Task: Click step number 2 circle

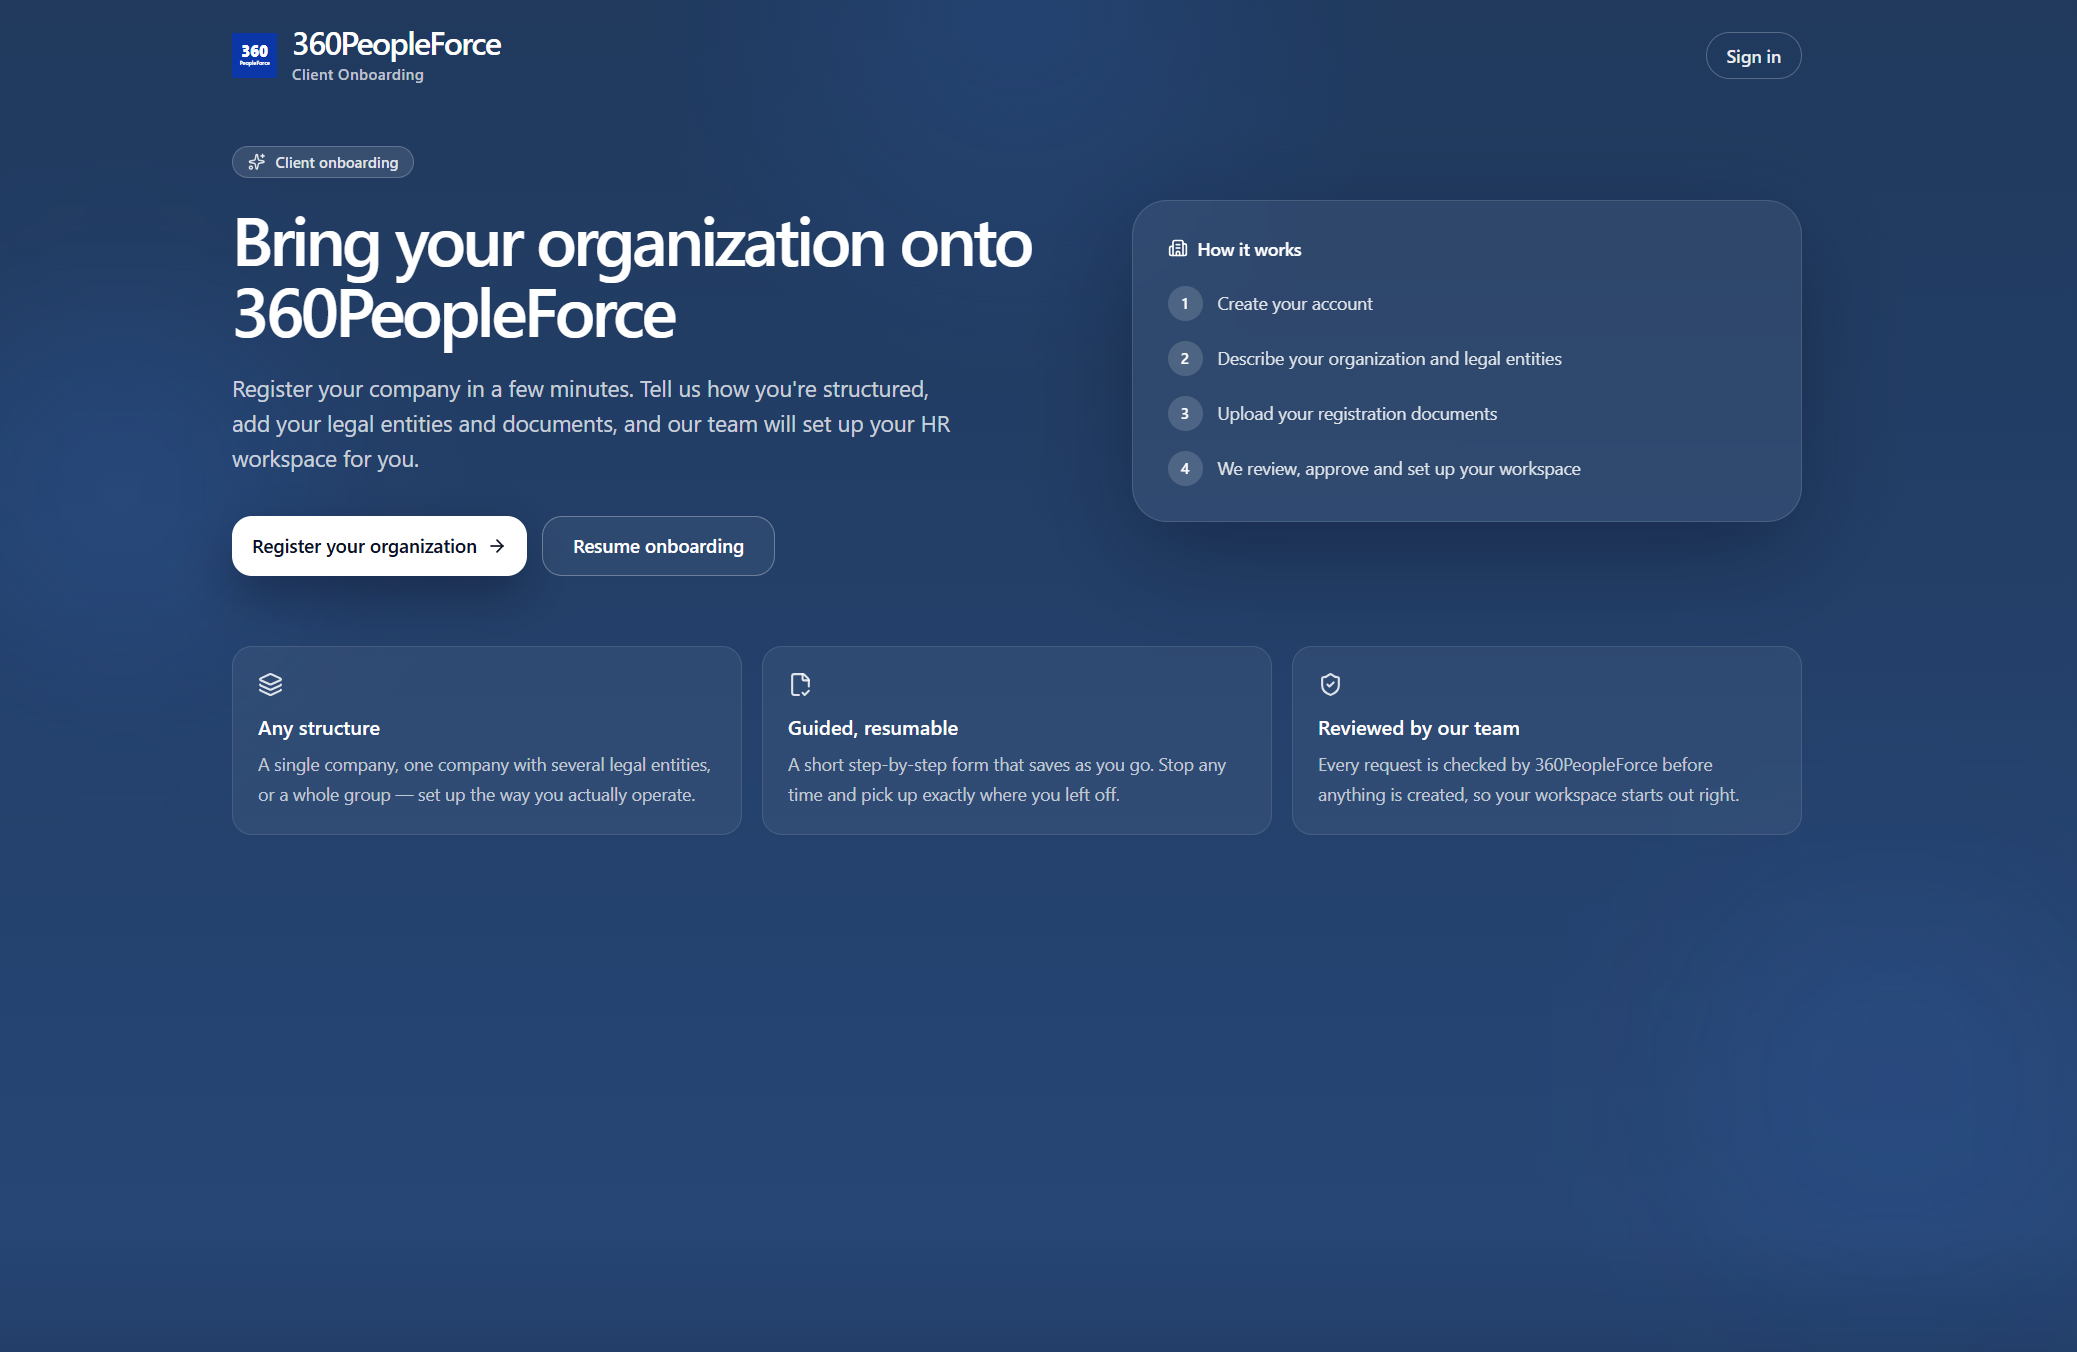Action: point(1185,359)
